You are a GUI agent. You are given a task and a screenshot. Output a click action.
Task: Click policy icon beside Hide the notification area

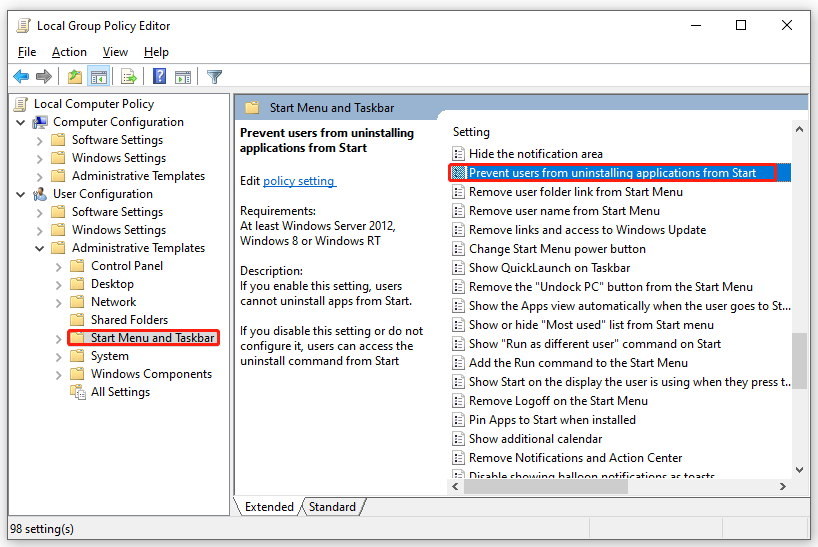coord(458,154)
